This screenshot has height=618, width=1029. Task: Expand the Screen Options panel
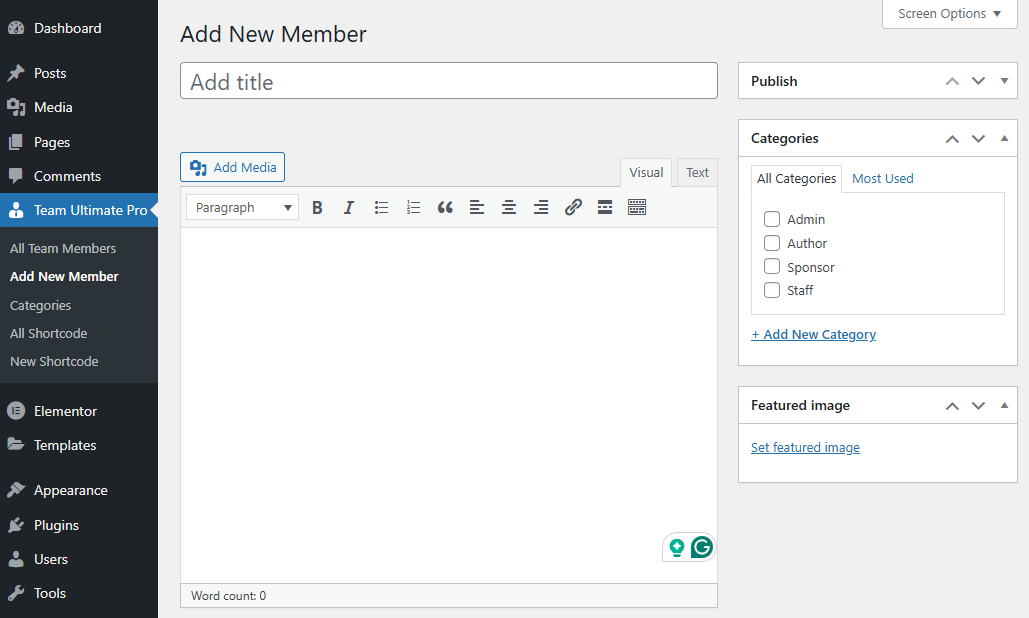[x=949, y=14]
